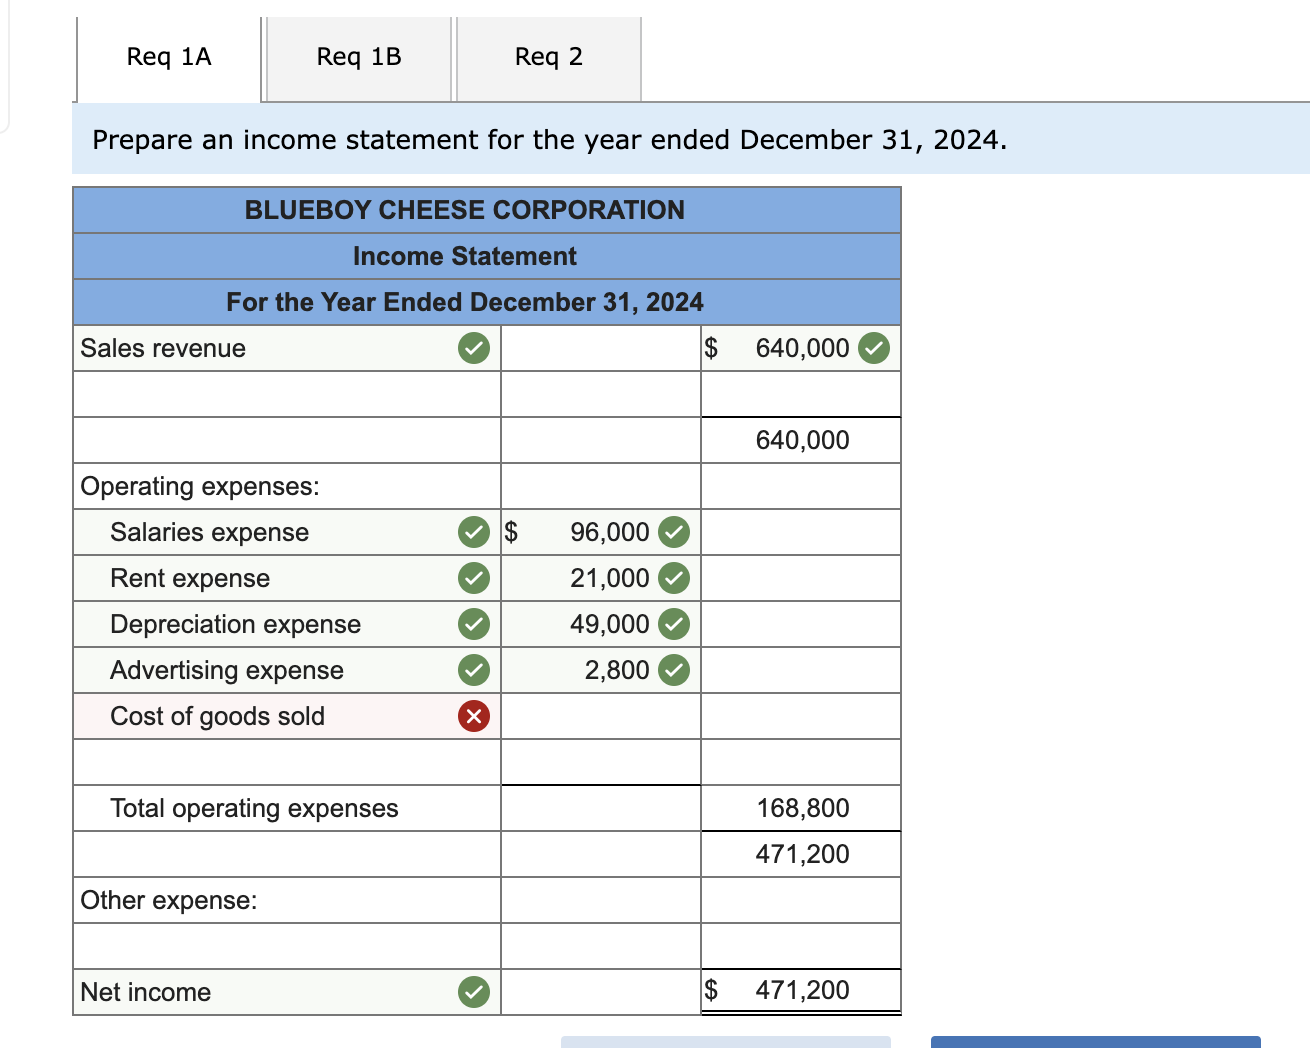Switch to the Req 1B tab

(357, 57)
